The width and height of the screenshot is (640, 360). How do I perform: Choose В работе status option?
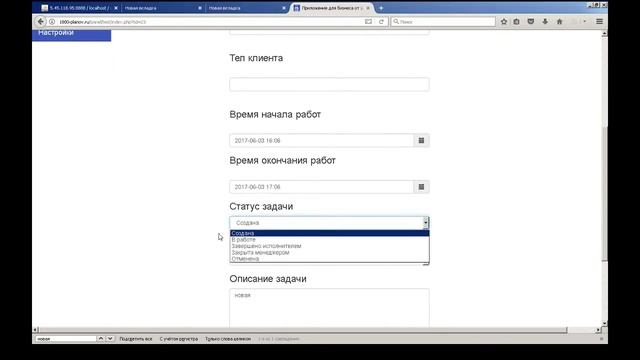click(329, 240)
